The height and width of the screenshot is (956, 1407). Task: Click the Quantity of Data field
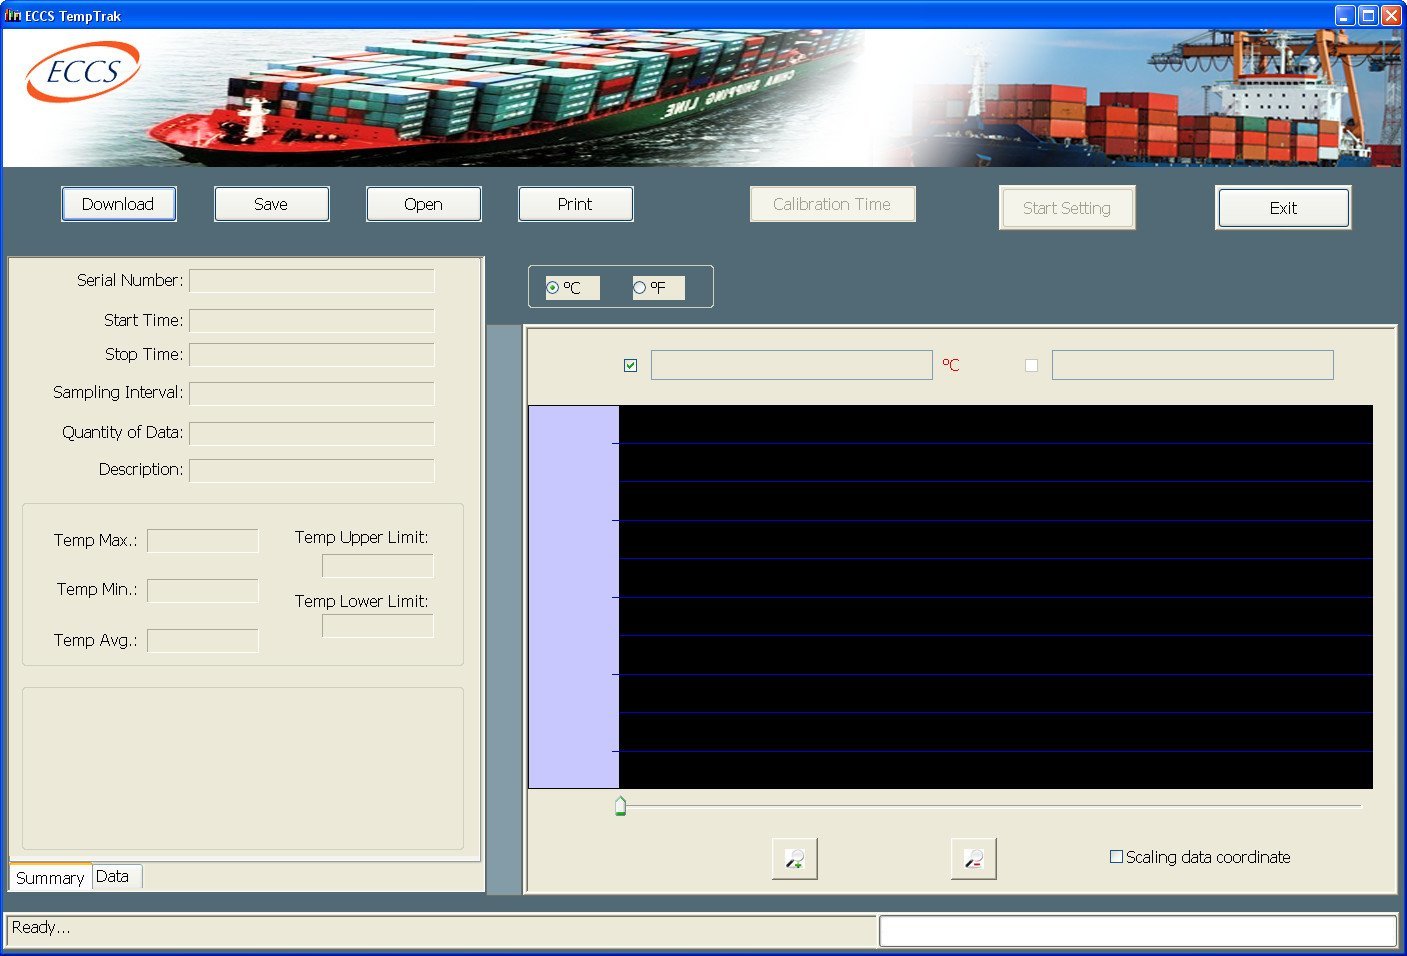click(312, 433)
